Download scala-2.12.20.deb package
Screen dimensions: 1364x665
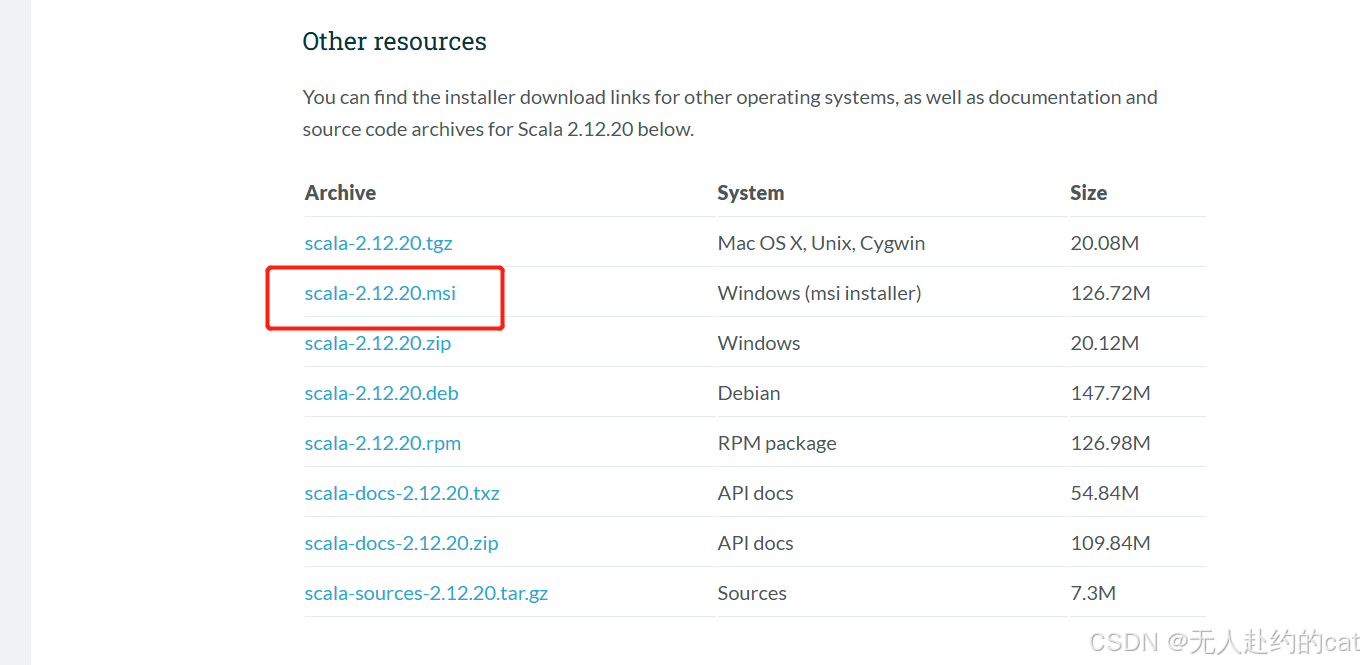[382, 393]
